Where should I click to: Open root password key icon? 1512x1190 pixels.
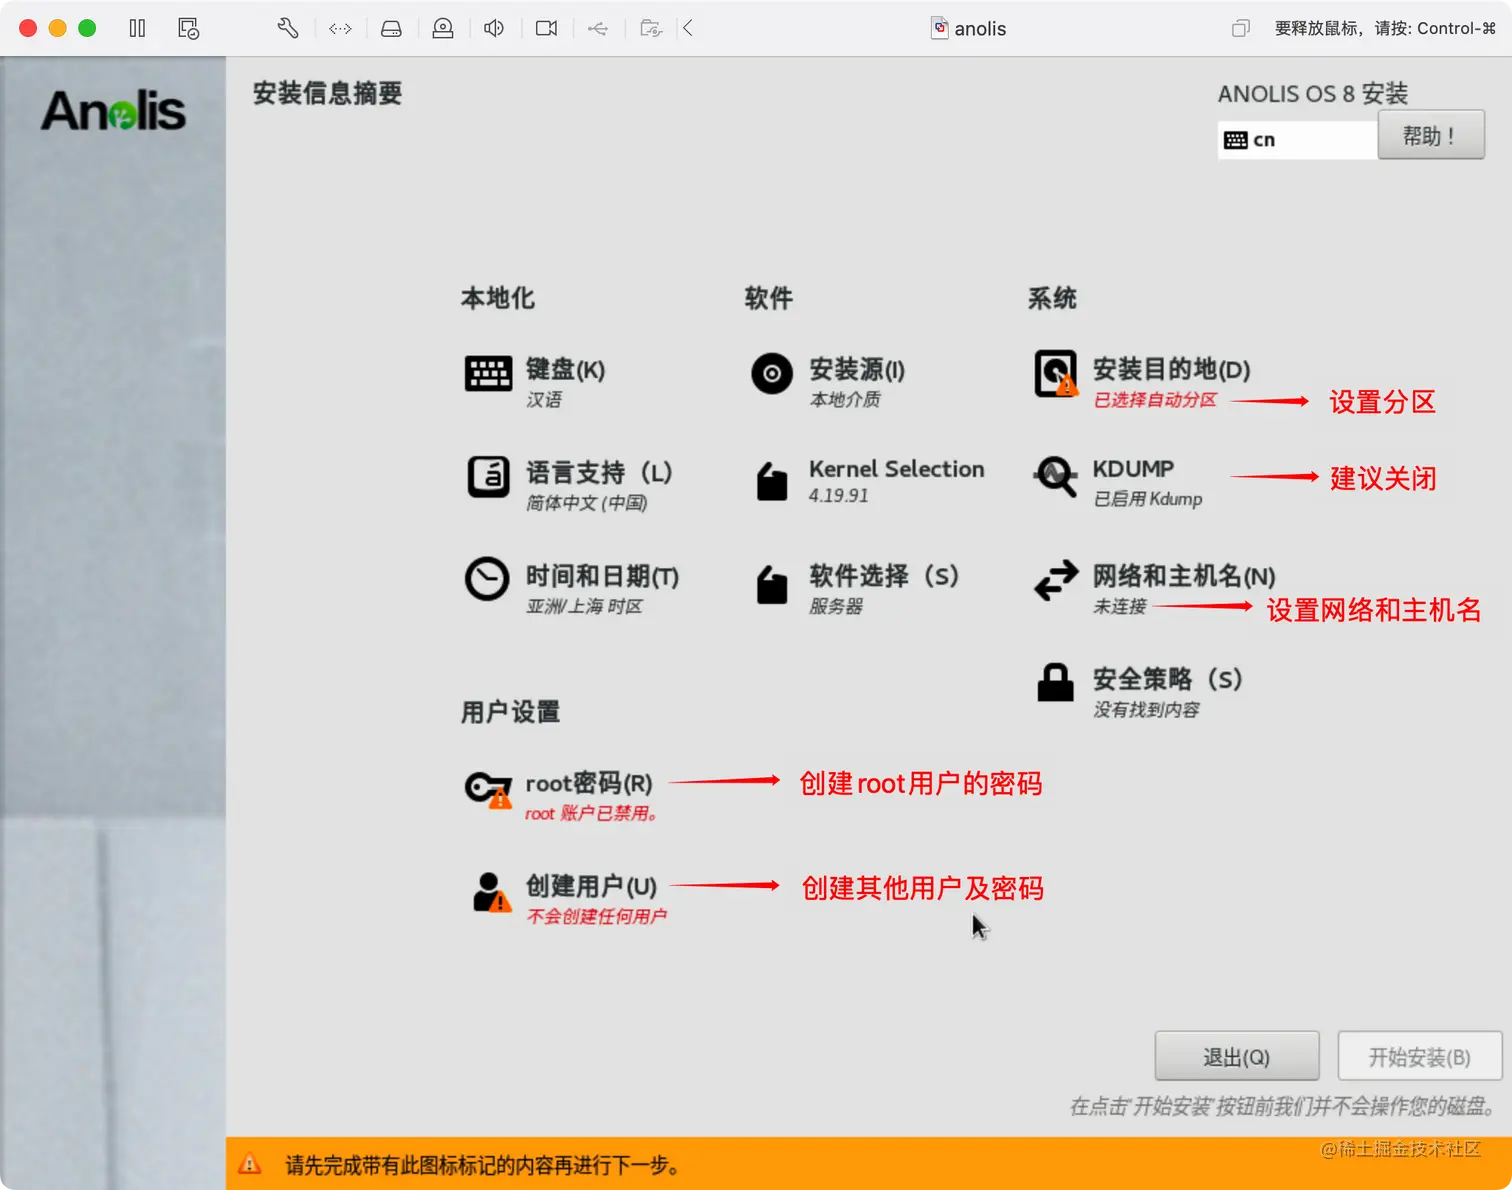(489, 789)
